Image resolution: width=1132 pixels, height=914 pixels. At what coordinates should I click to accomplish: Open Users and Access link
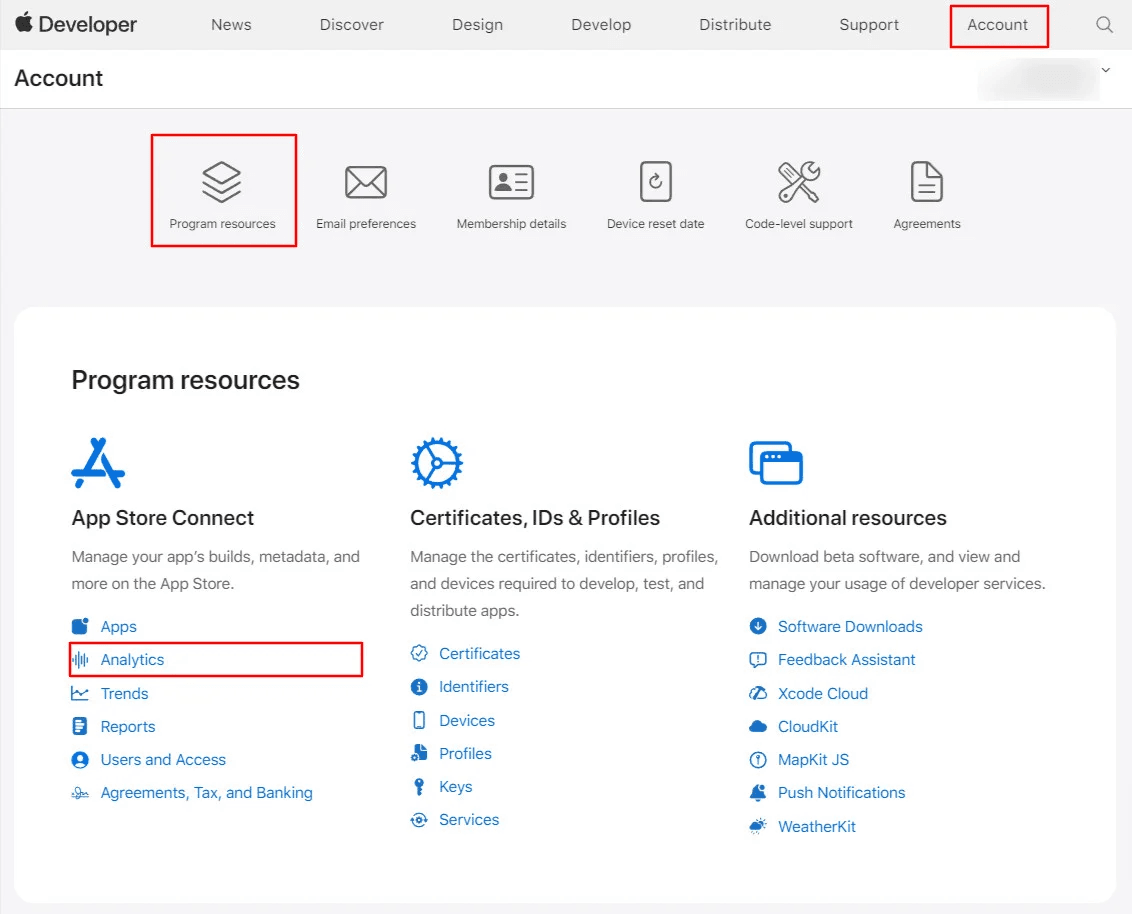pyautogui.click(x=163, y=760)
